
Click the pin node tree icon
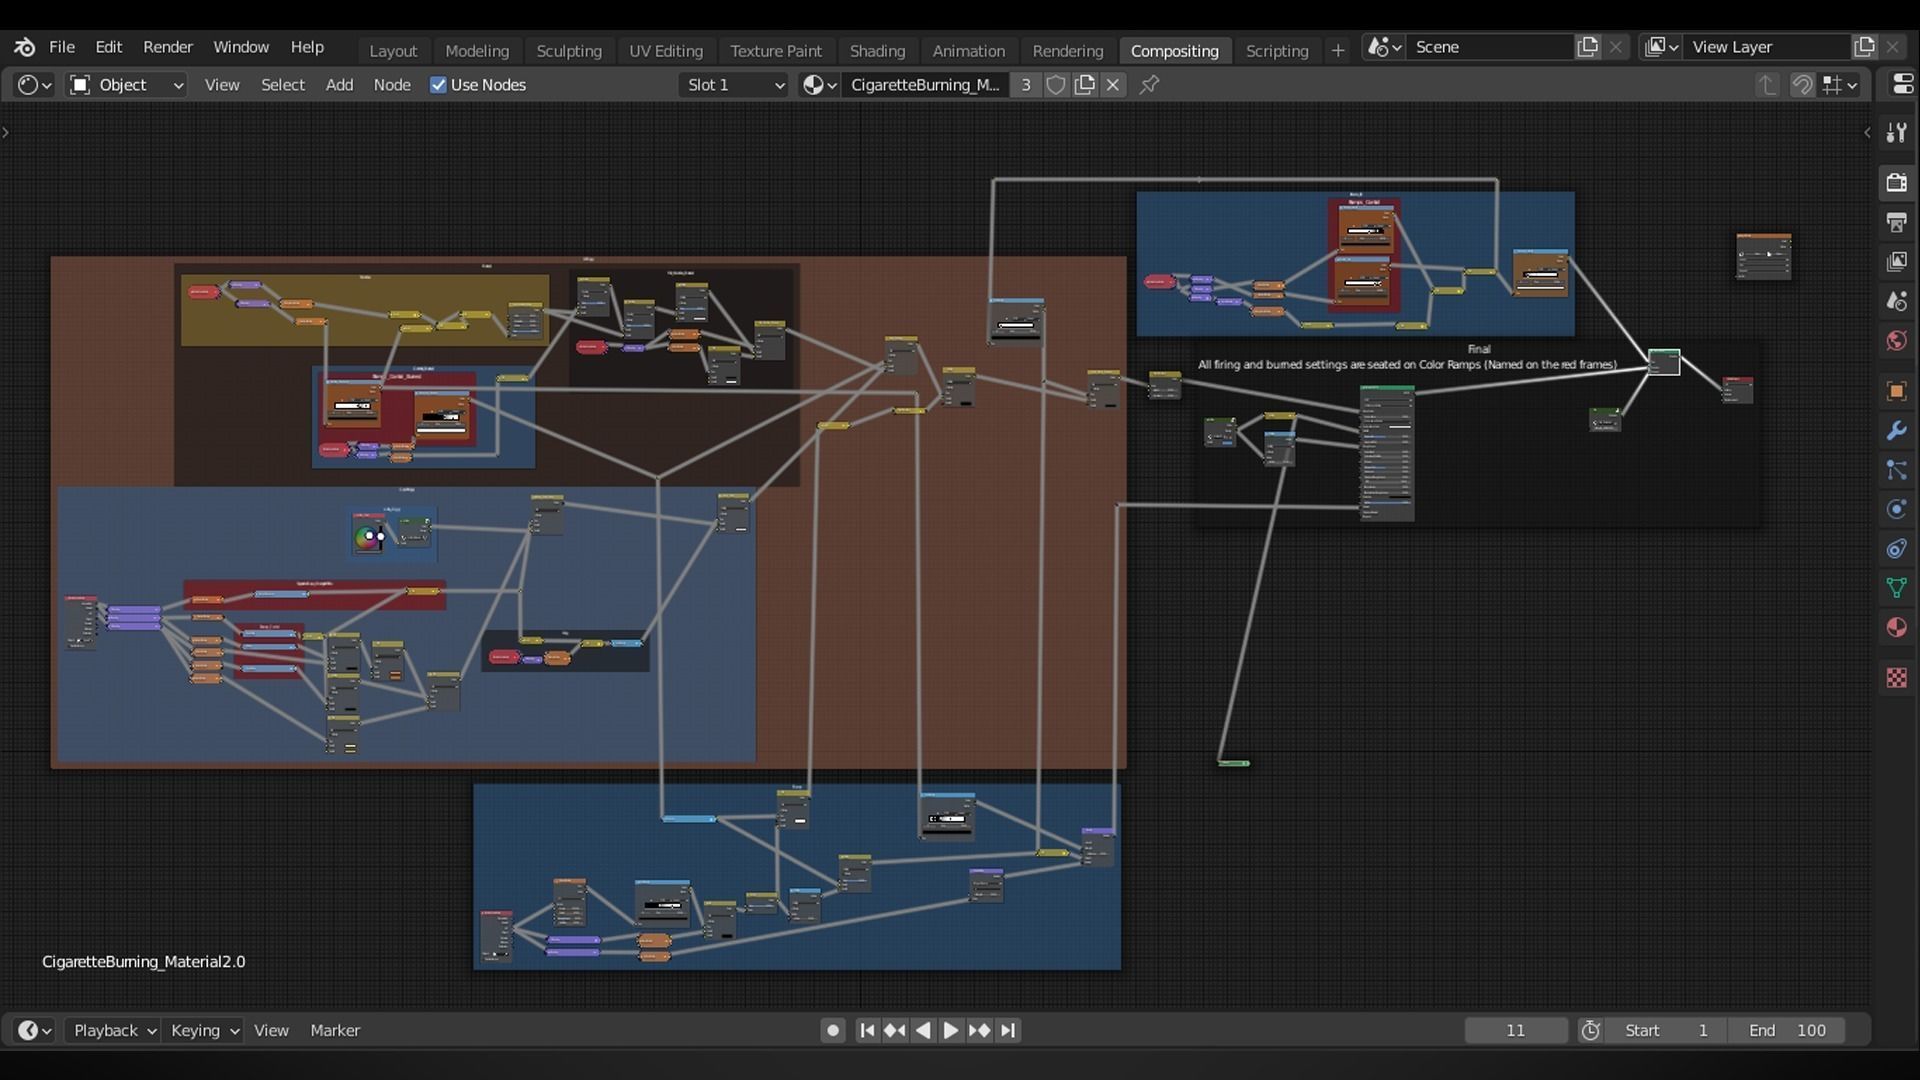1150,85
